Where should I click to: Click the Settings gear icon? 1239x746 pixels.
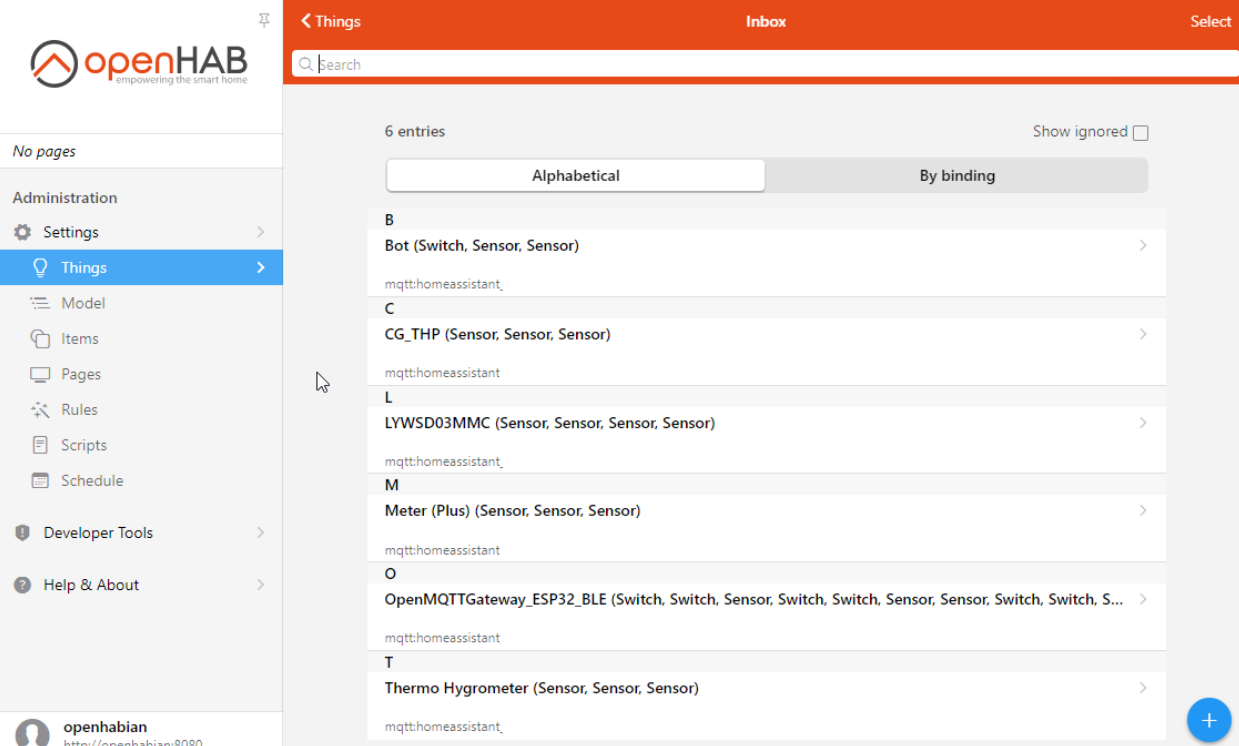(22, 232)
